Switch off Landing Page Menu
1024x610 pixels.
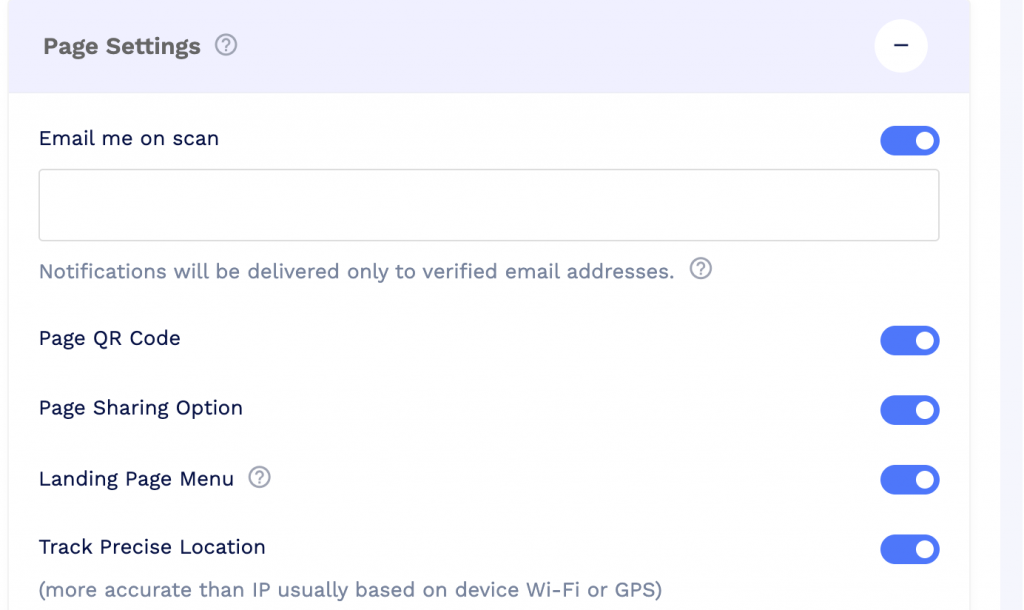pyautogui.click(x=910, y=479)
